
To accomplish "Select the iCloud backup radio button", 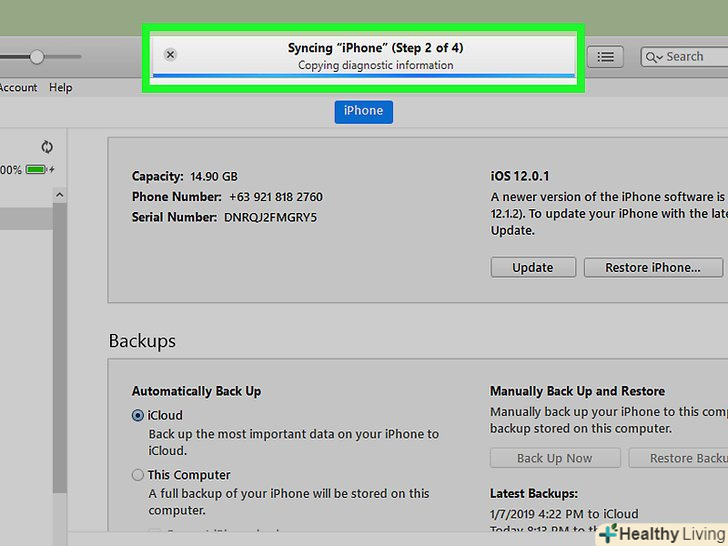I will pos(137,415).
